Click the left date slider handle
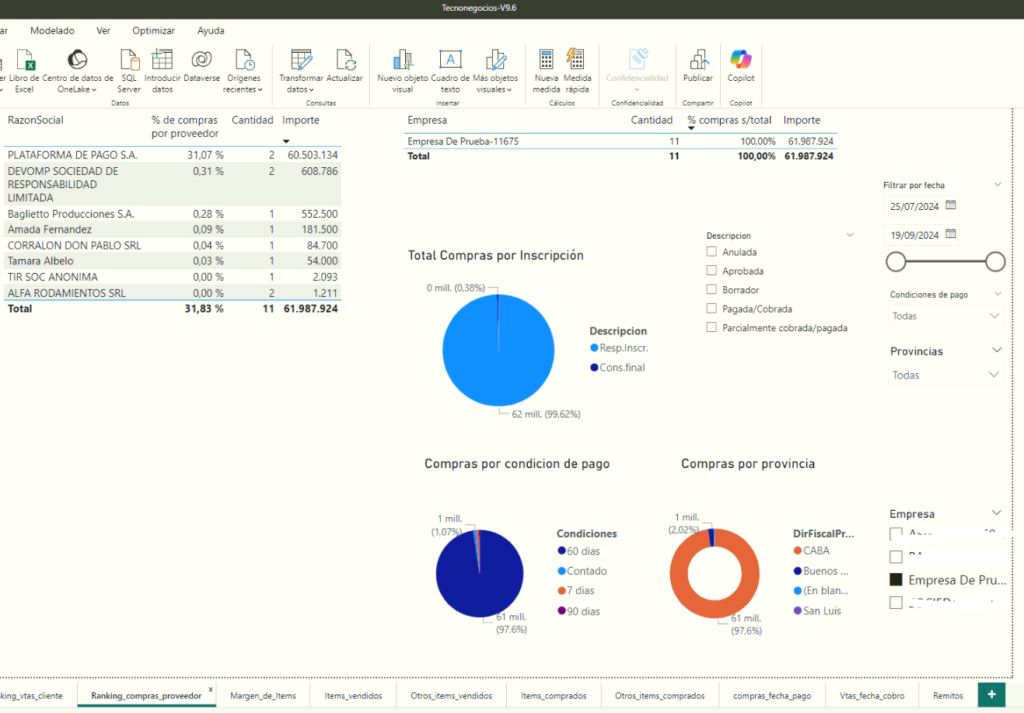The height and width of the screenshot is (713, 1024). coord(896,262)
